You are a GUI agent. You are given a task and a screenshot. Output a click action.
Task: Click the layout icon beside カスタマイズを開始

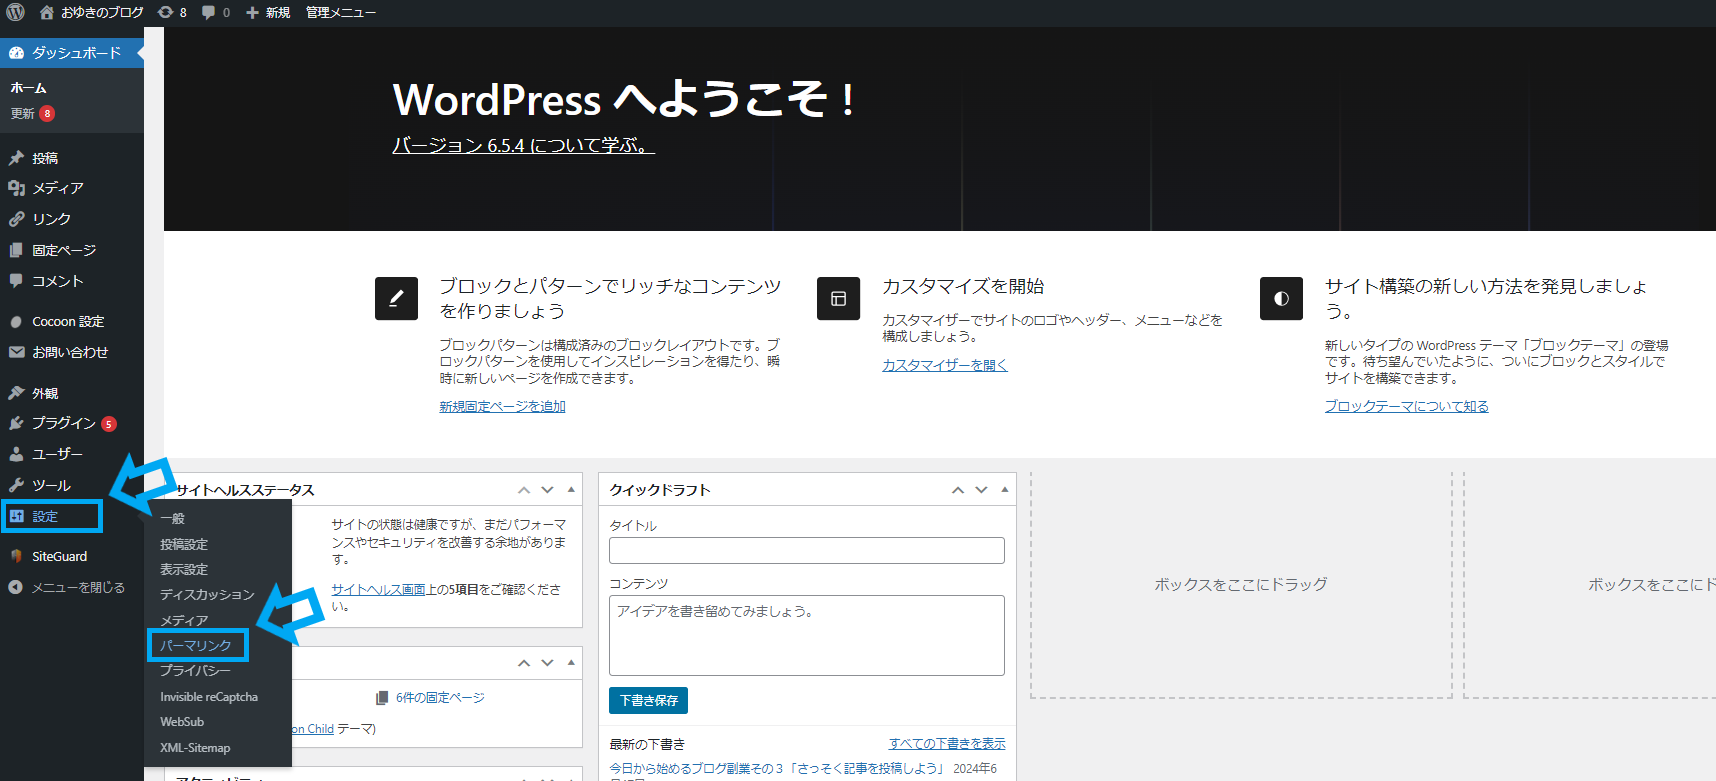(838, 298)
